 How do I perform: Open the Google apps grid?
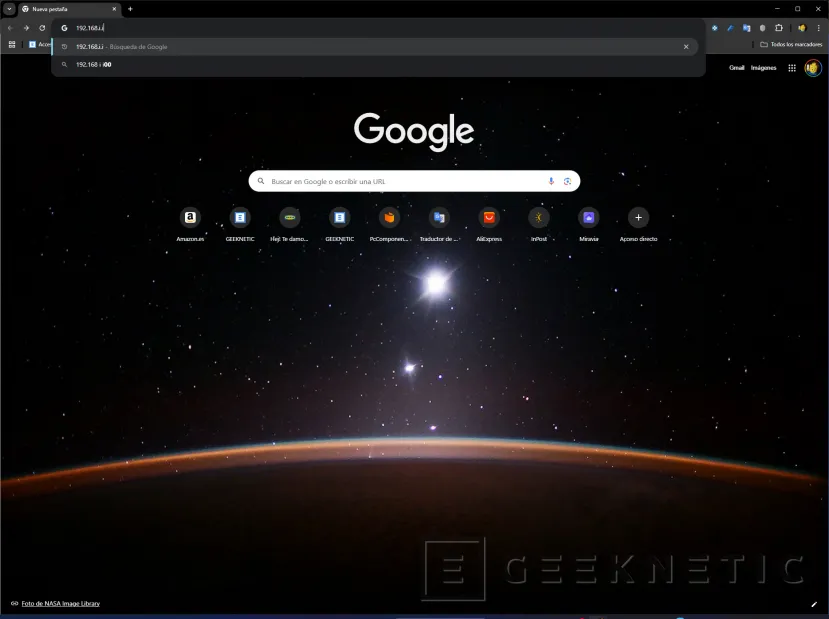pos(792,68)
